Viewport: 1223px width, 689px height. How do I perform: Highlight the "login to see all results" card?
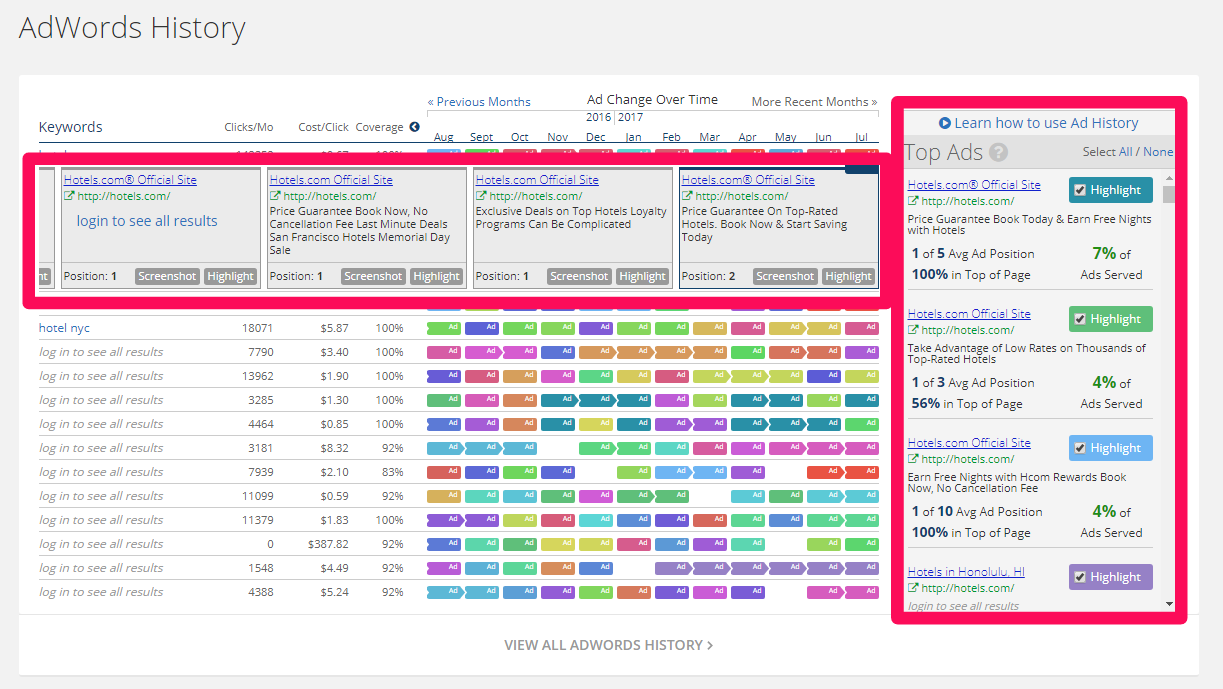tap(231, 277)
